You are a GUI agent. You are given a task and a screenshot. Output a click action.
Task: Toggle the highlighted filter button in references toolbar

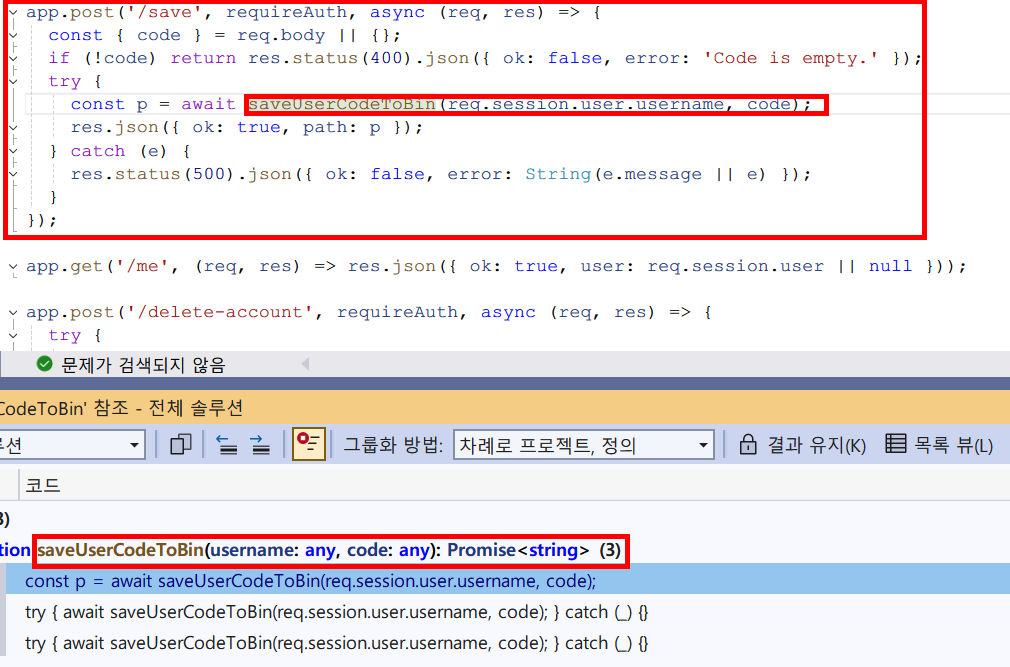[309, 444]
